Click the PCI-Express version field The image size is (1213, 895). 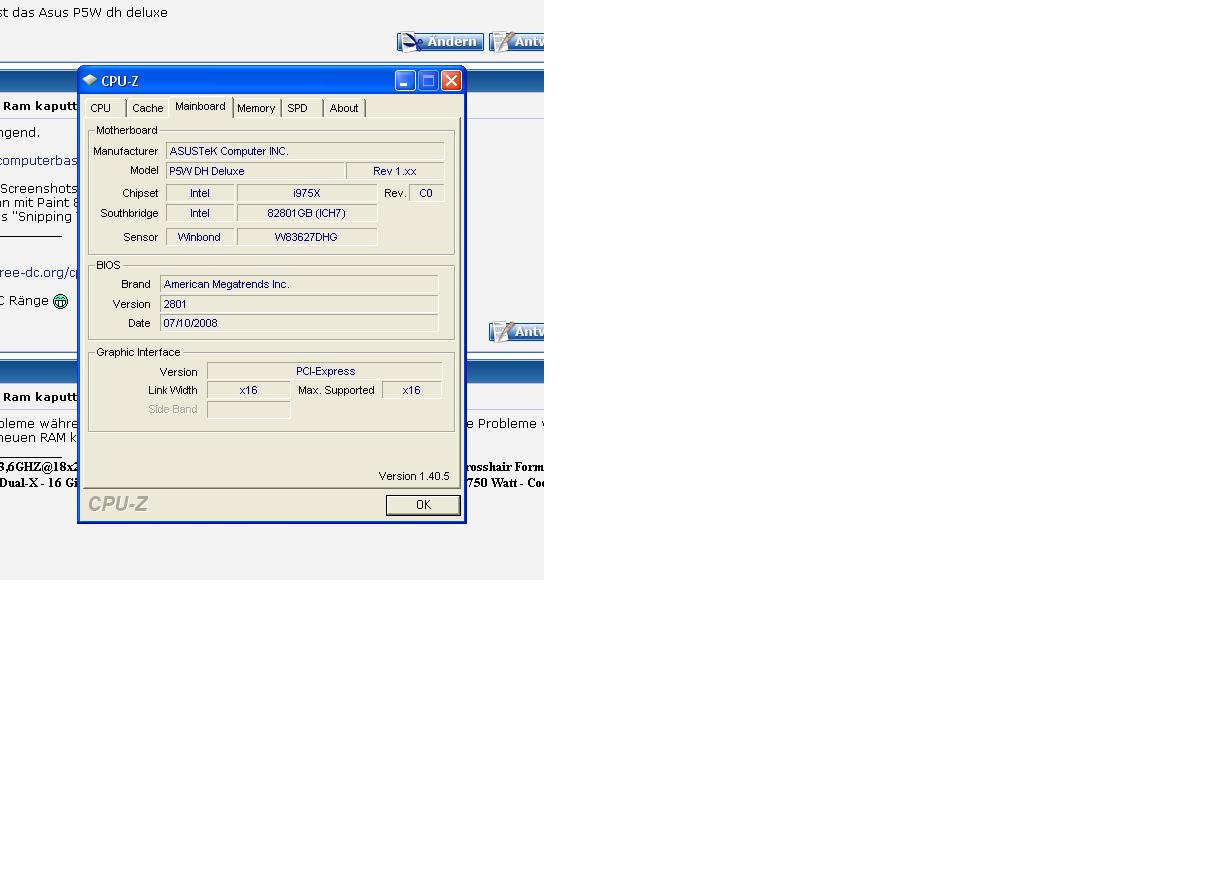click(x=325, y=371)
